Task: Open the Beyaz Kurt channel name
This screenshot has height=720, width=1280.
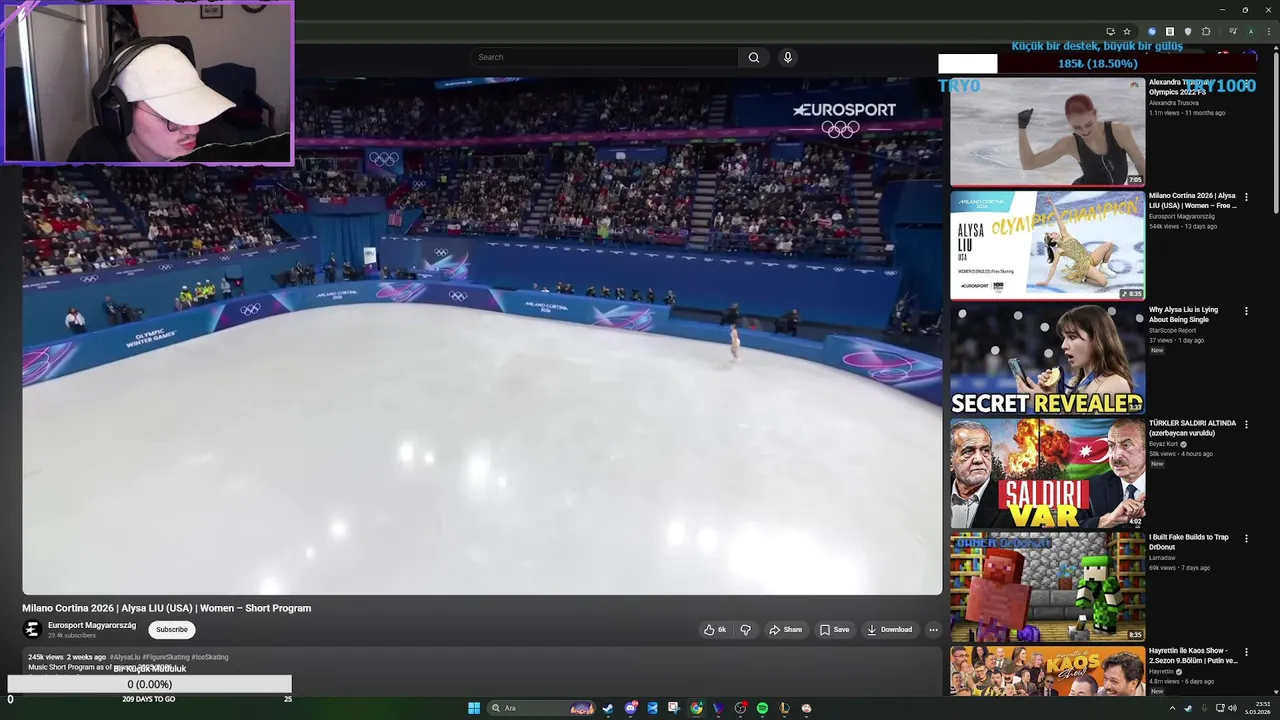Action: point(1163,444)
